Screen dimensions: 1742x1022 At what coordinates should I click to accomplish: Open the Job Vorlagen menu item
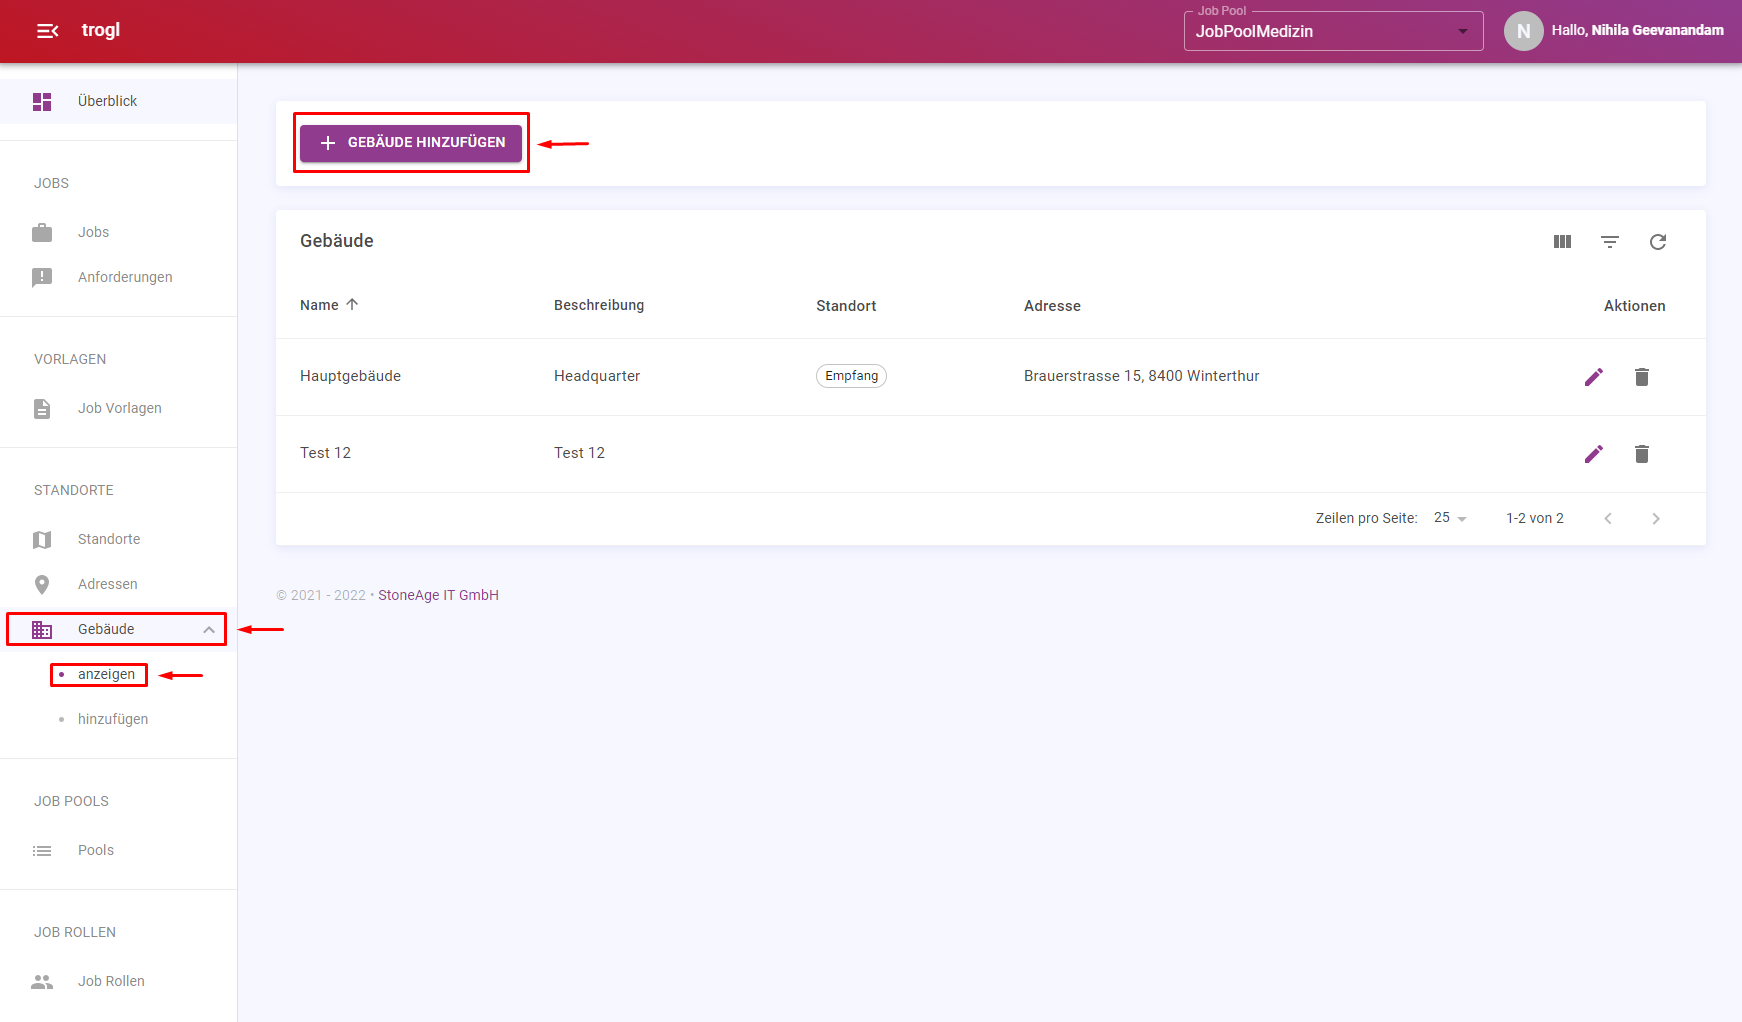[118, 408]
